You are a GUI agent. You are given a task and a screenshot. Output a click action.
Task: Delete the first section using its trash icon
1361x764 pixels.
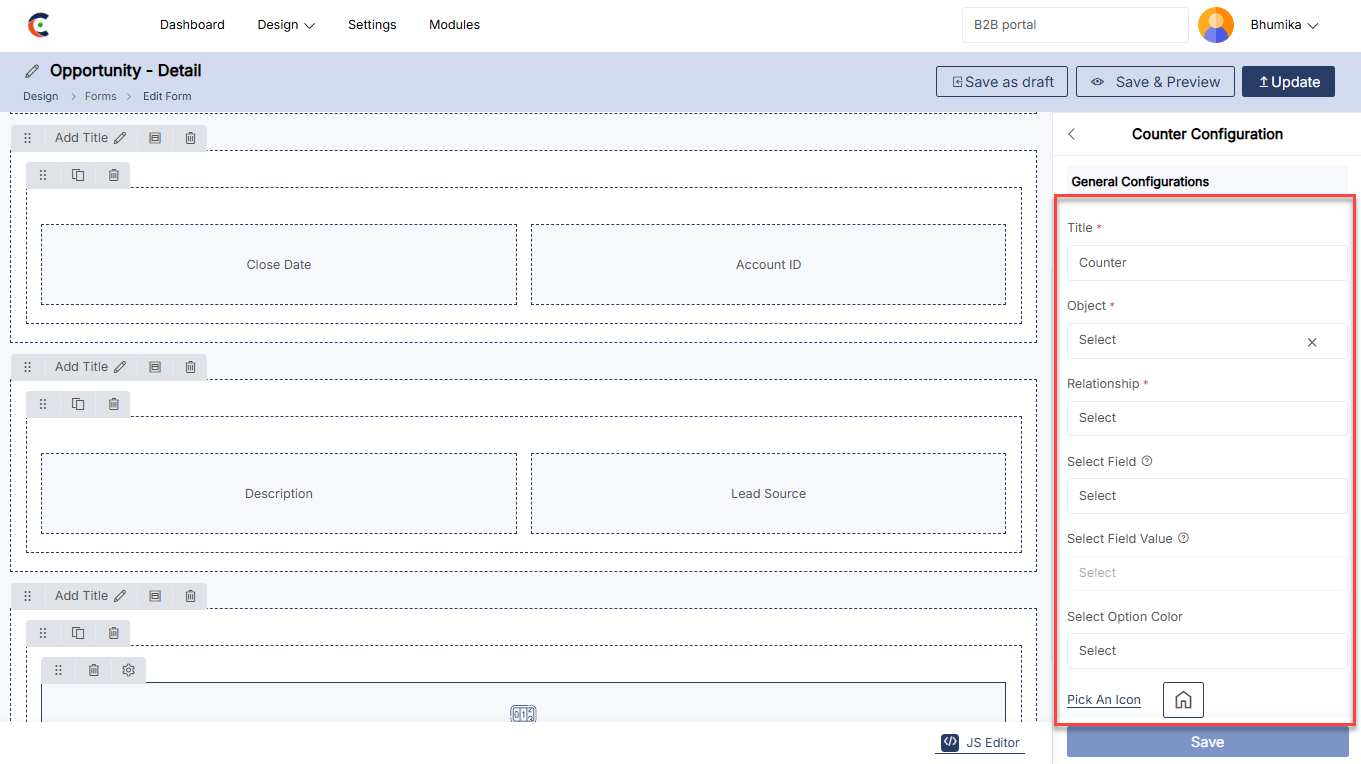tap(190, 138)
